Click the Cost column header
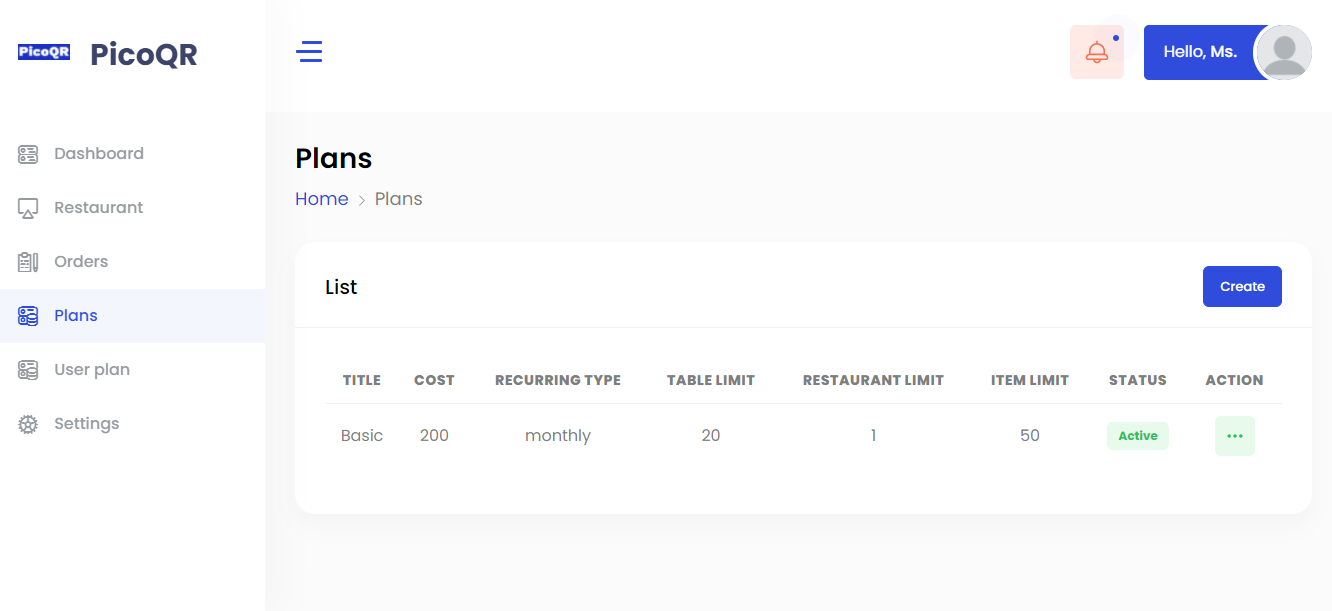 (434, 380)
